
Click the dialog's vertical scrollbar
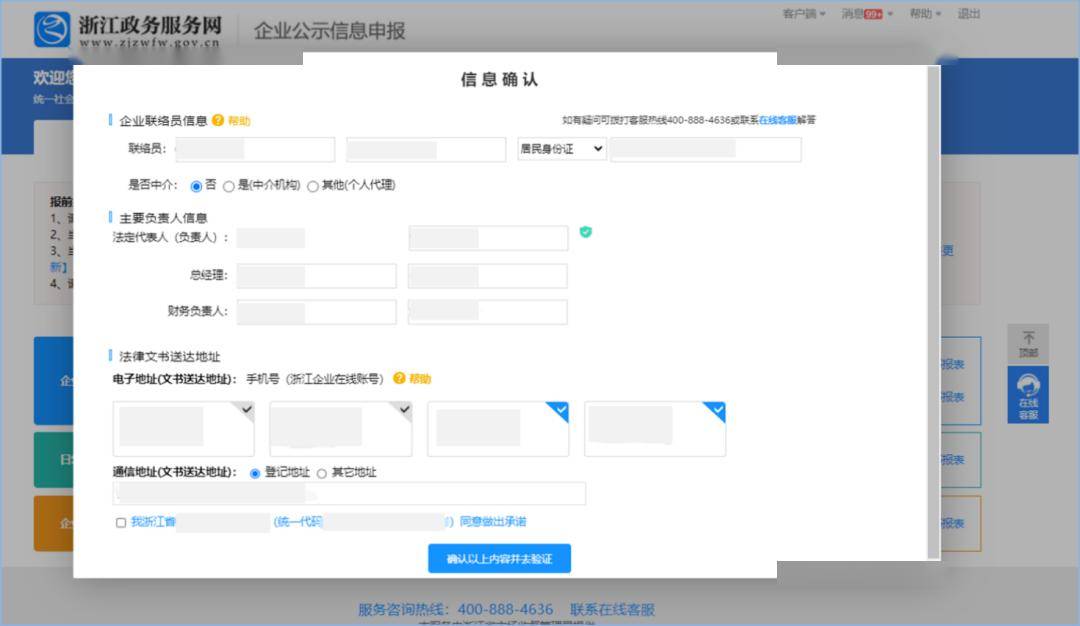pos(934,312)
